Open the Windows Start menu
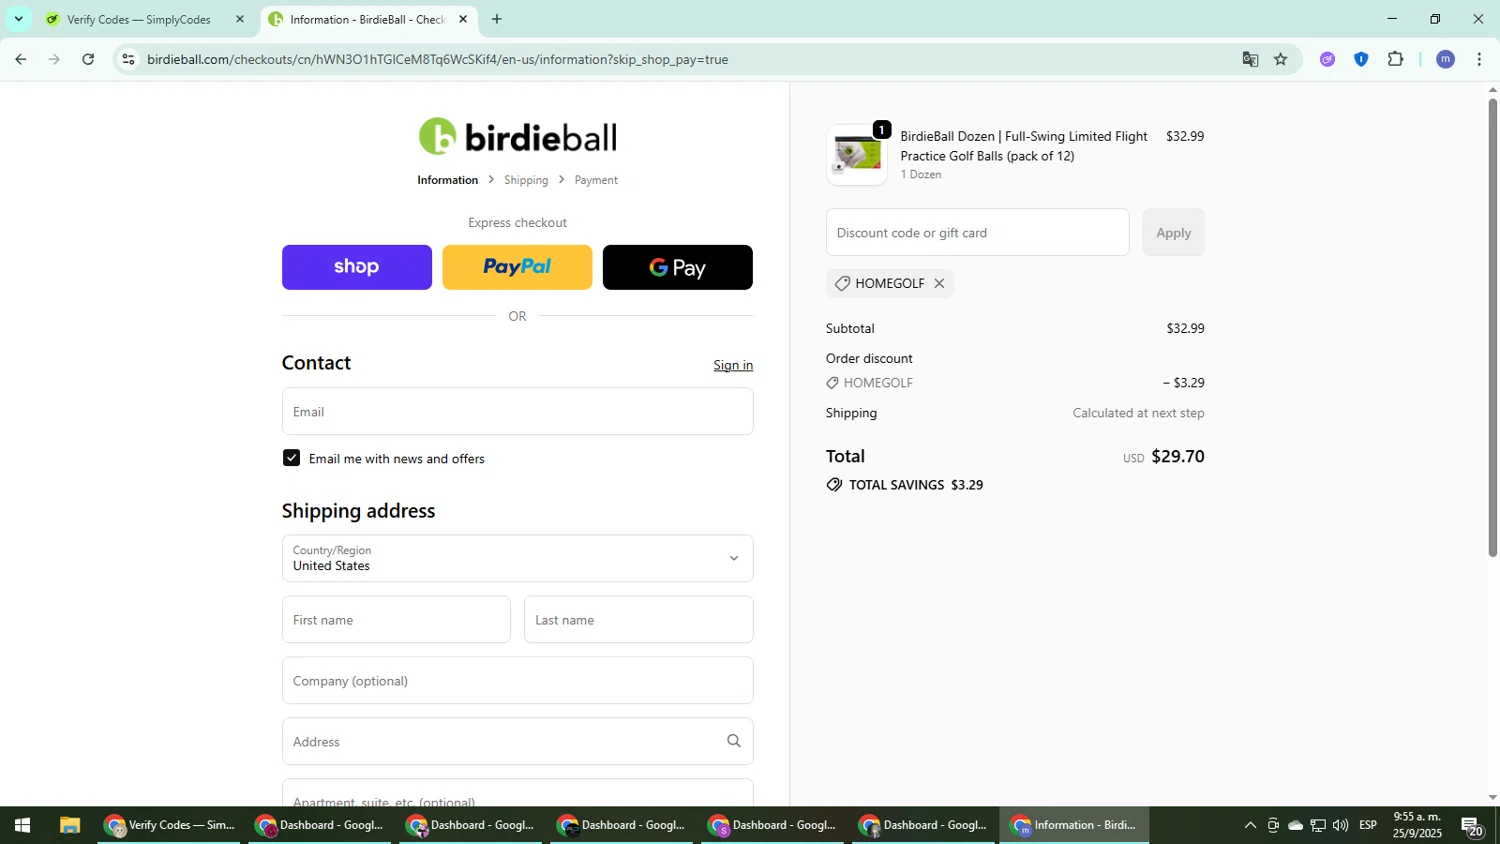1500x844 pixels. [x=22, y=825]
